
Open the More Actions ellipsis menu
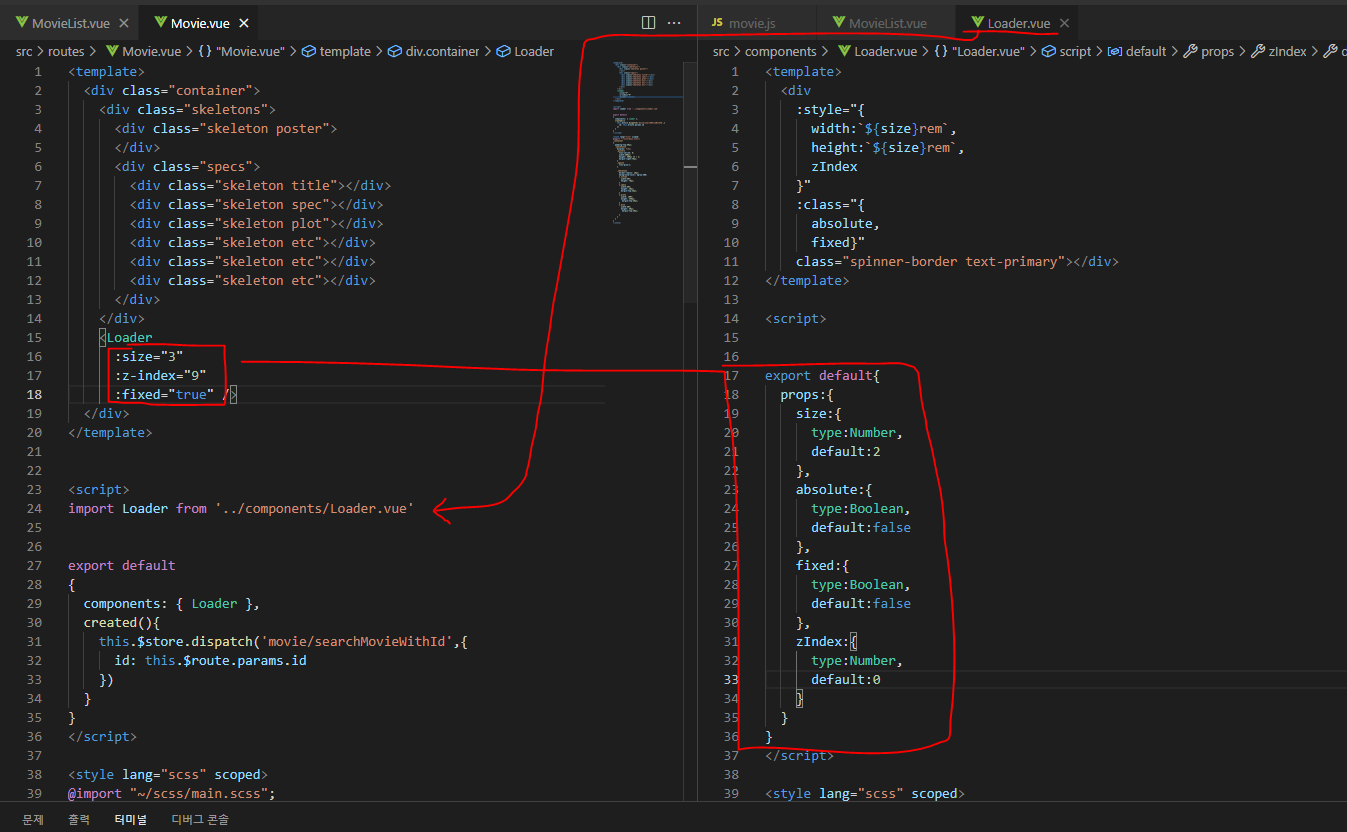pos(675,22)
